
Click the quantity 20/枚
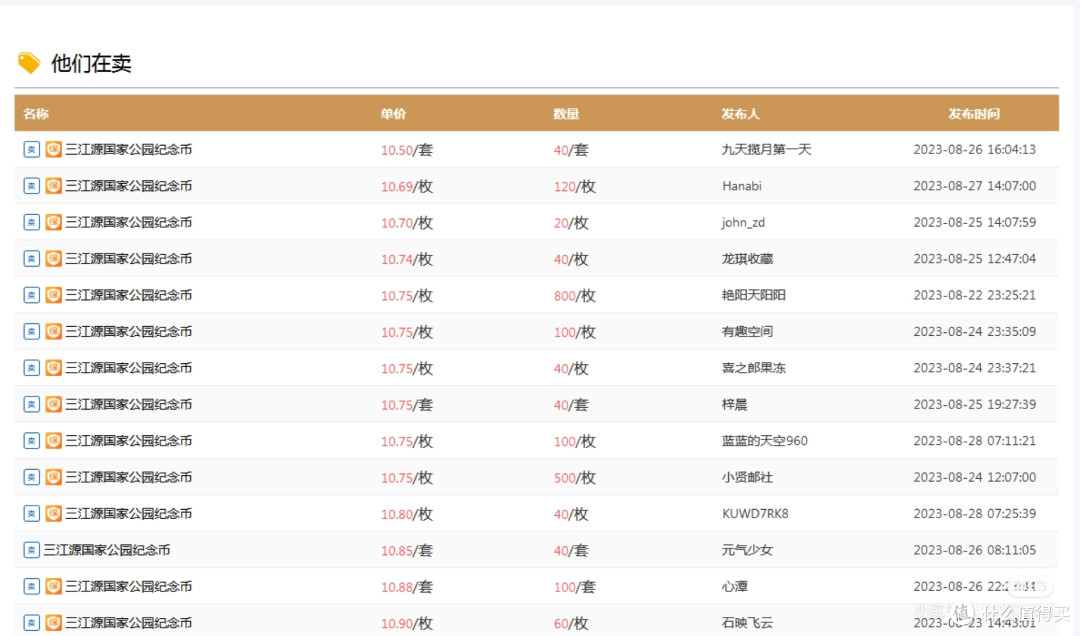pyautogui.click(x=571, y=223)
